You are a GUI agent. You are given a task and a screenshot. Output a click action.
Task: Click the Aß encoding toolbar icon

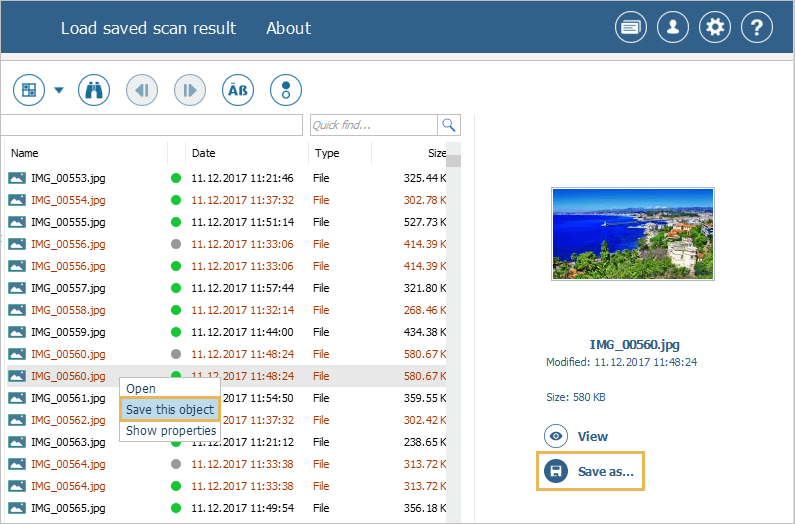tap(238, 90)
